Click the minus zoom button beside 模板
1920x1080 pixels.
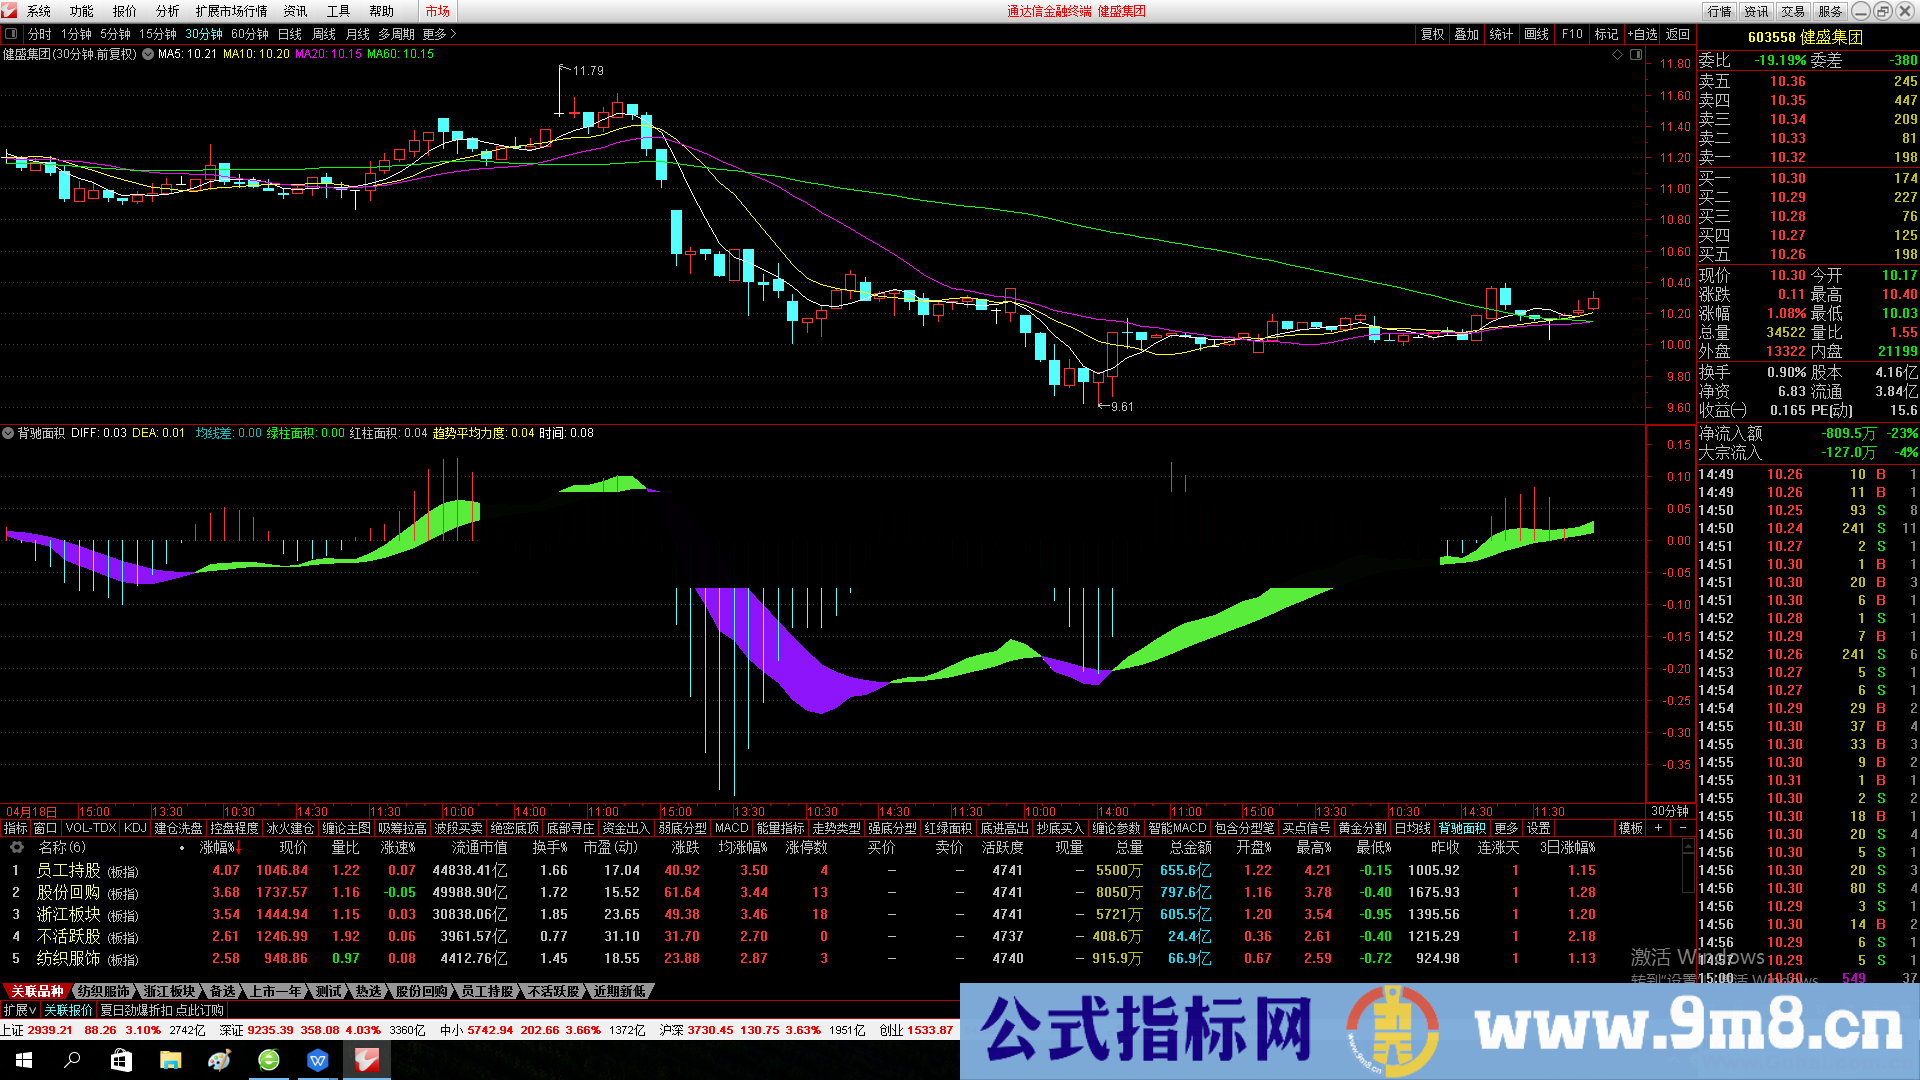(x=1682, y=828)
